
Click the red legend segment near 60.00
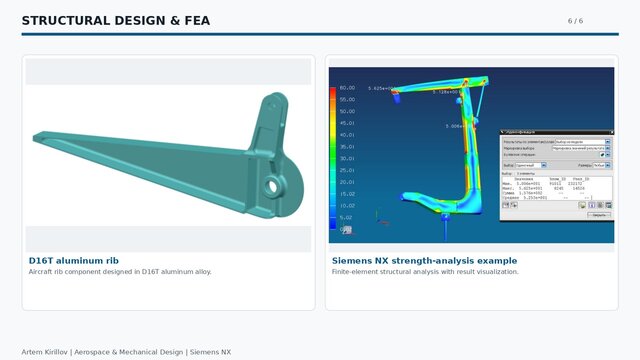(x=333, y=93)
